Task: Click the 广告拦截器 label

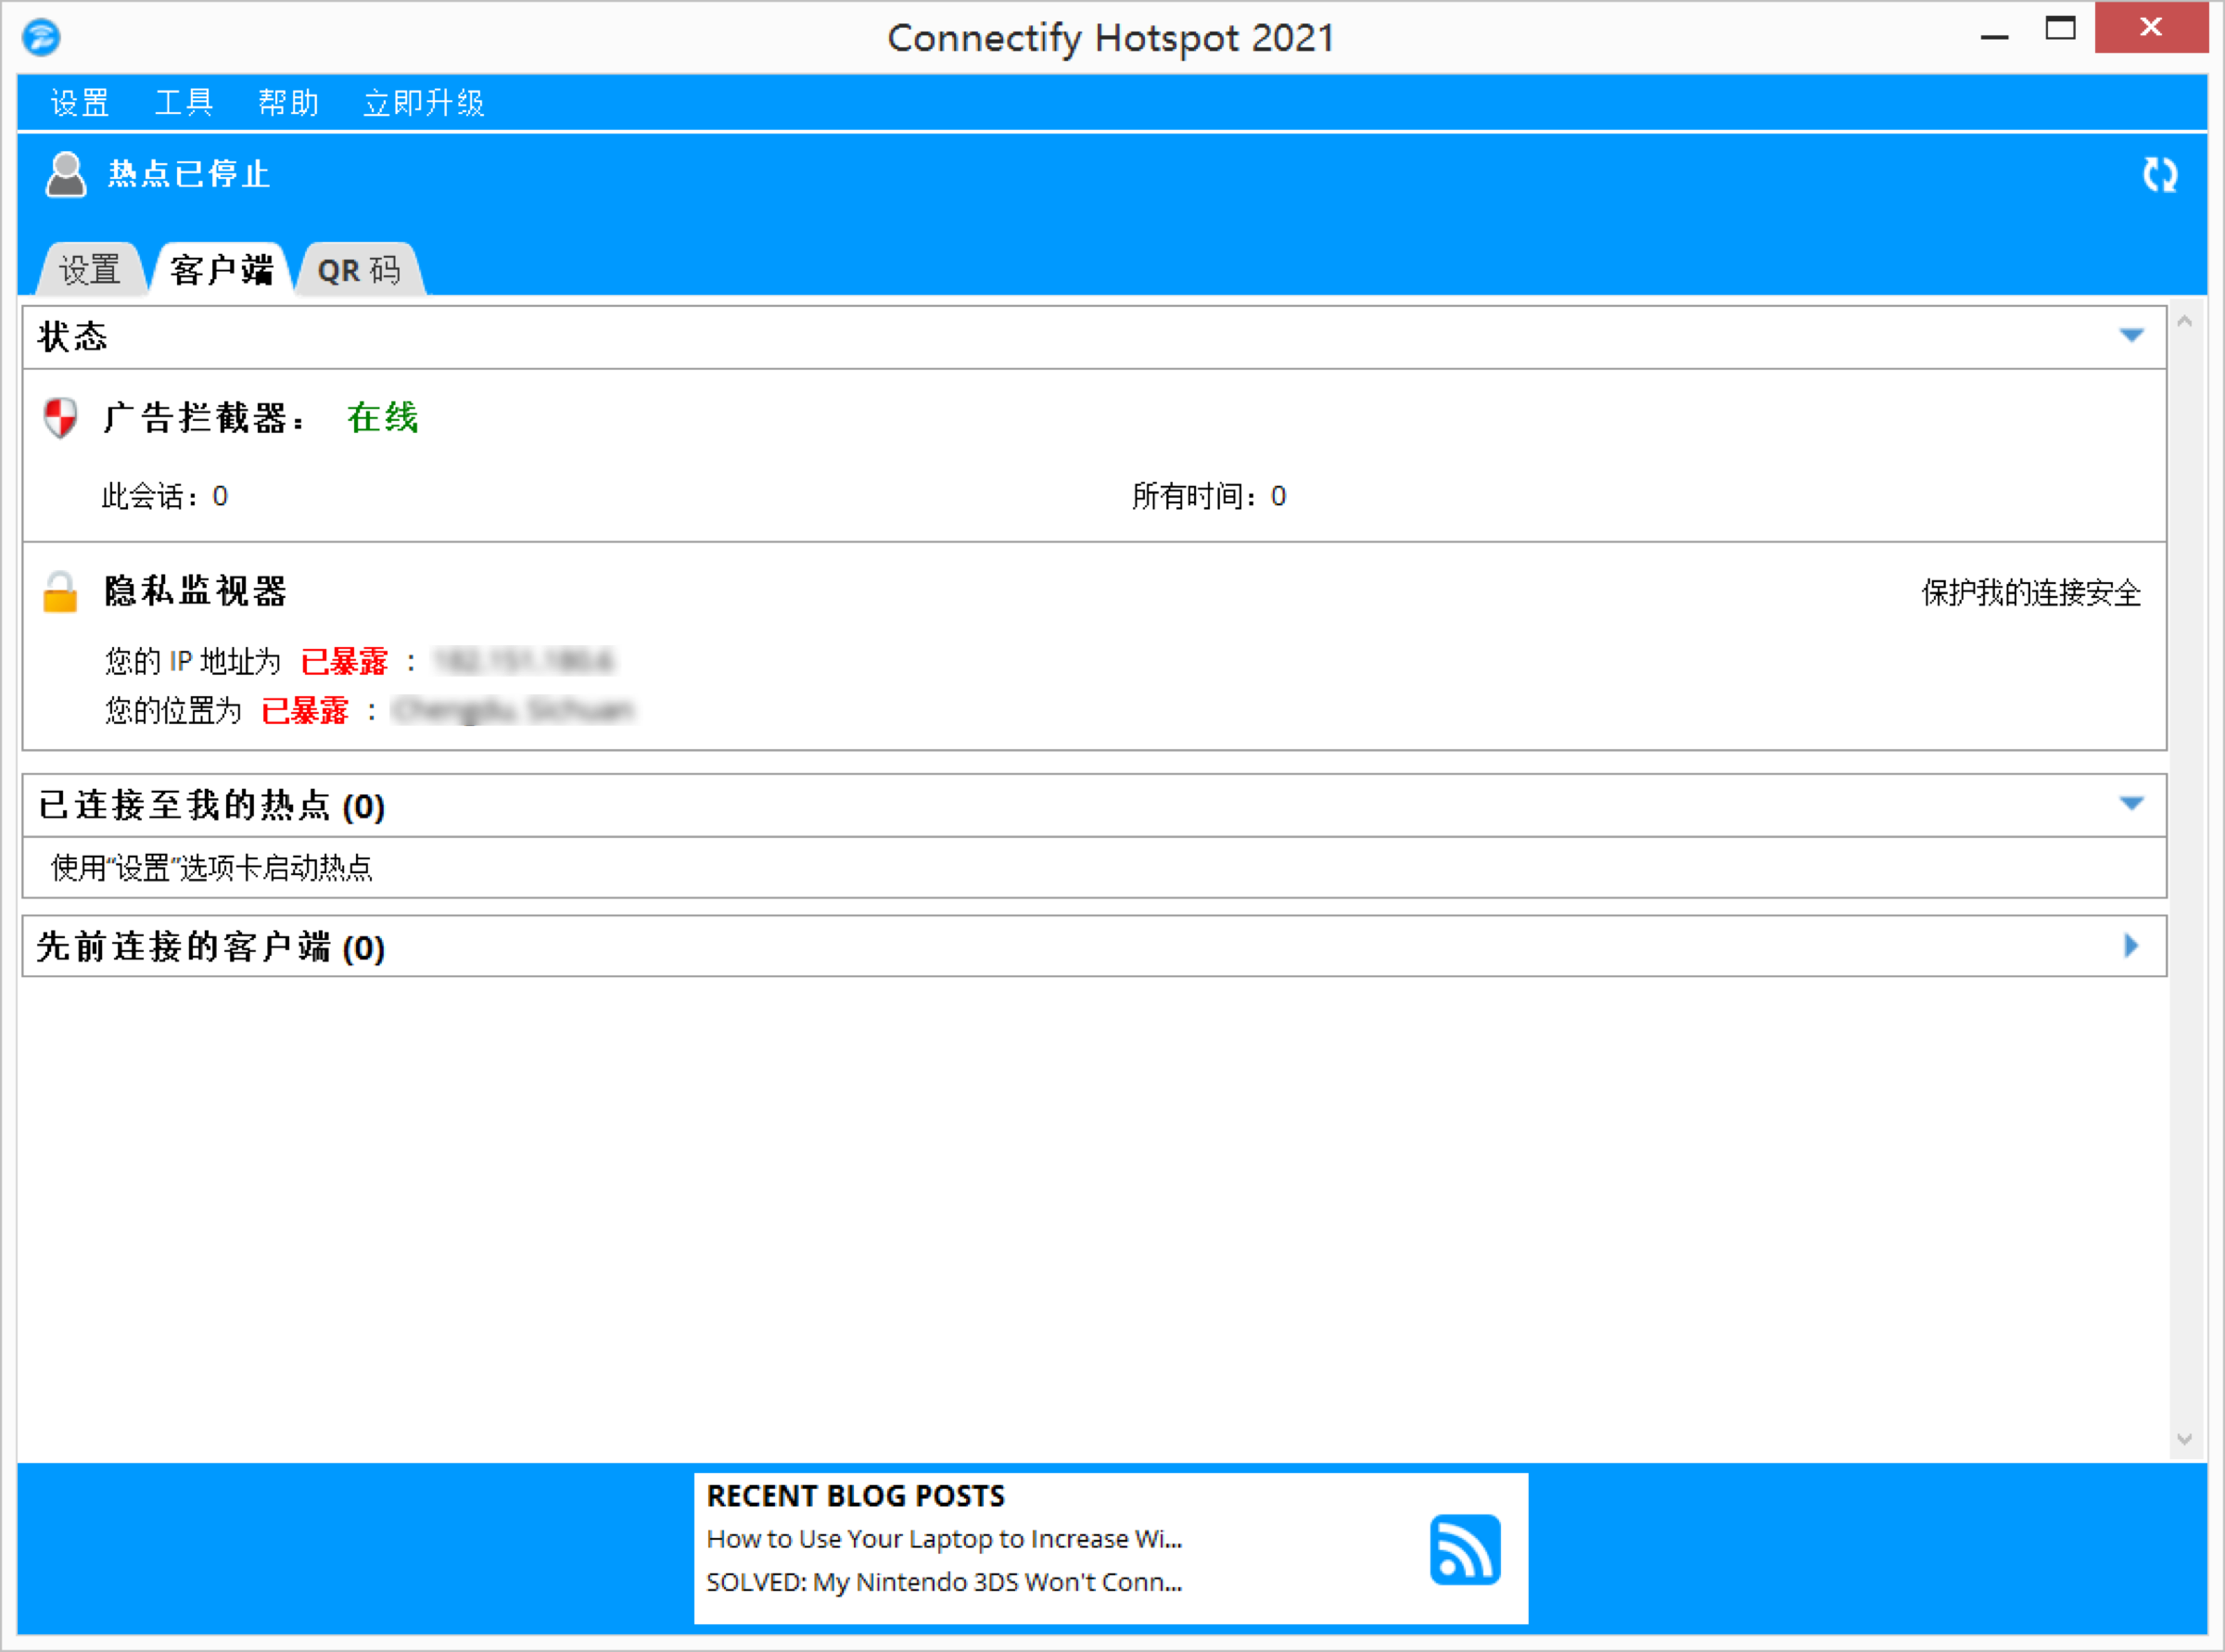Action: click(x=204, y=418)
